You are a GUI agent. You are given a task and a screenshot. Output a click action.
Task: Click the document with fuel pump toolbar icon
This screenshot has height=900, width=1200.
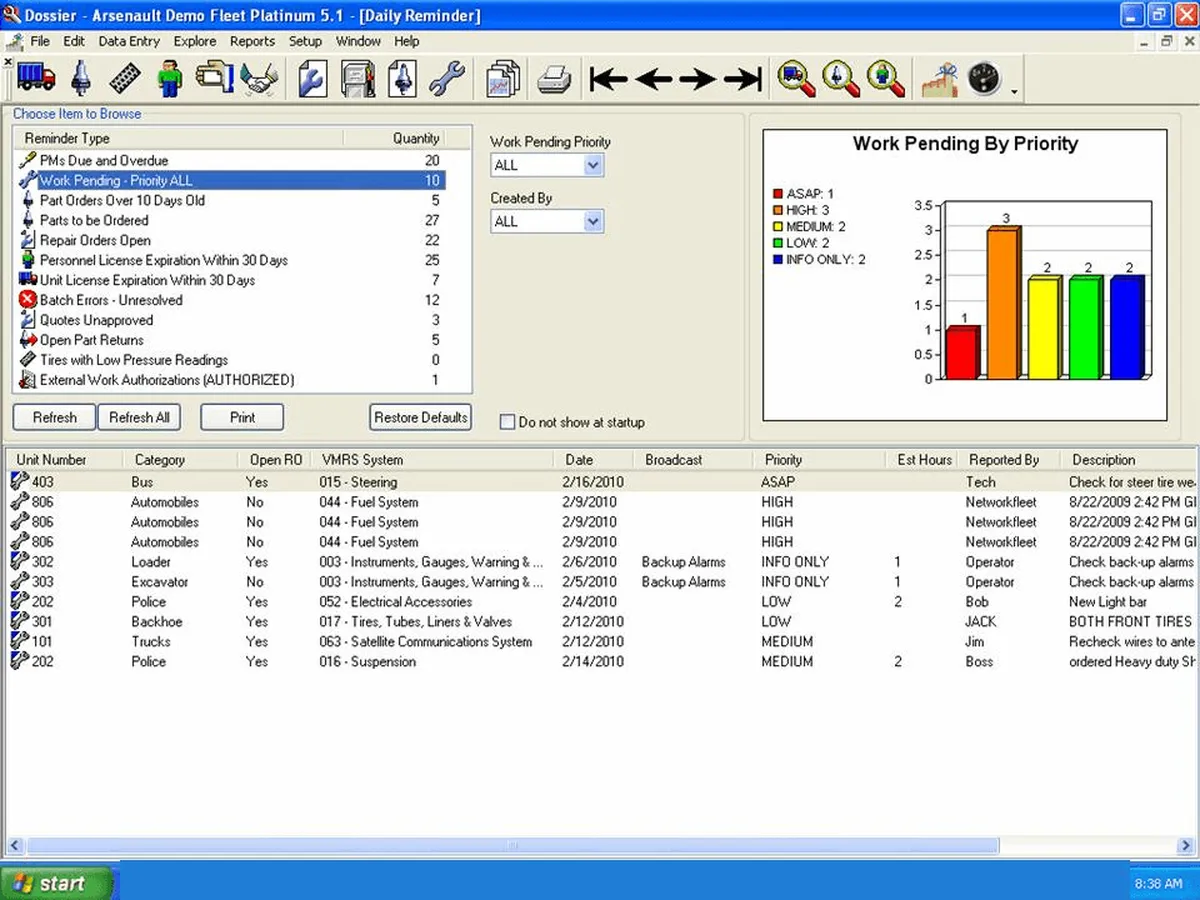(x=357, y=79)
